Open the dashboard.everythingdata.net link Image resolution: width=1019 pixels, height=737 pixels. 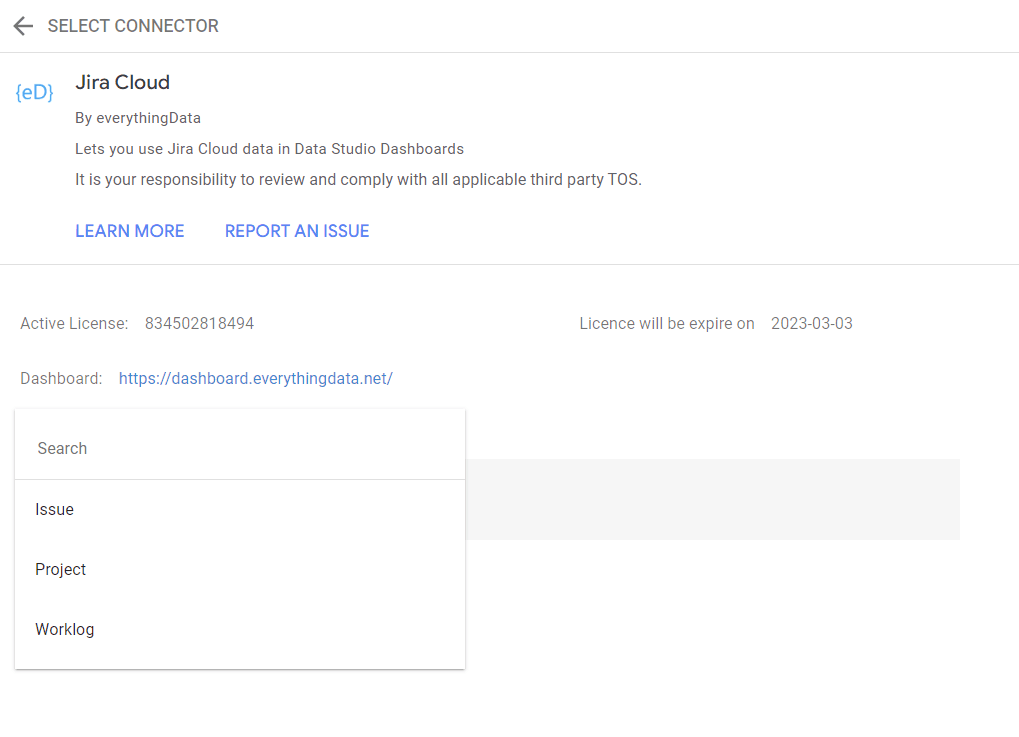256,378
